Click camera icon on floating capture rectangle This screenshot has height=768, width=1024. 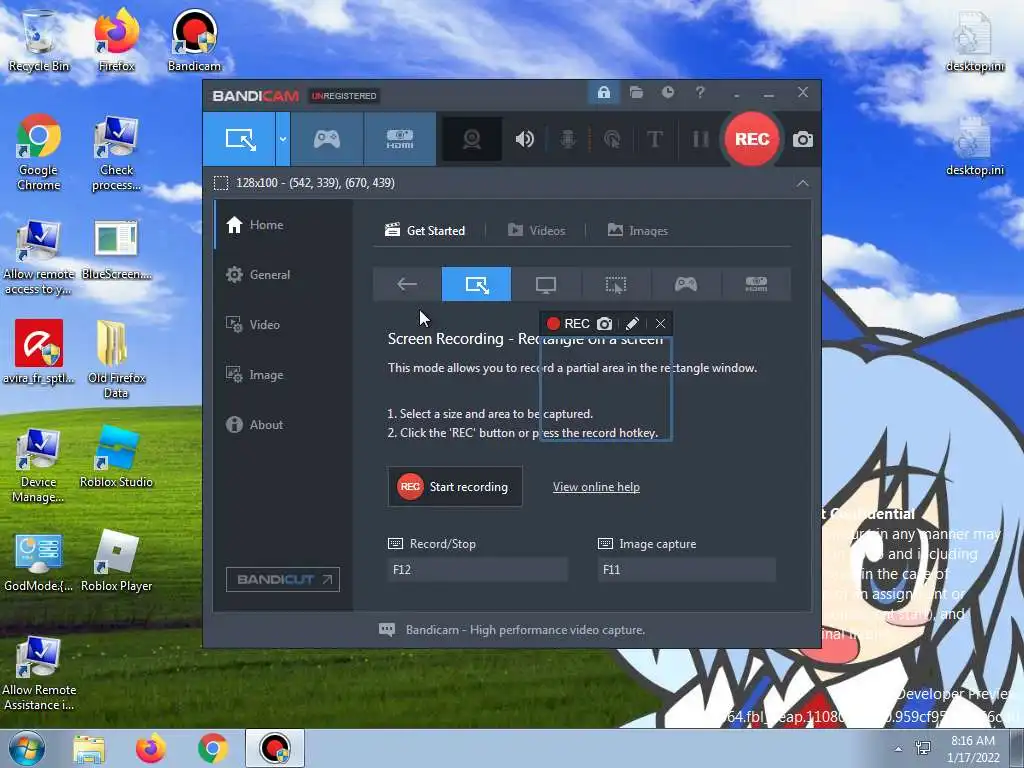click(605, 324)
